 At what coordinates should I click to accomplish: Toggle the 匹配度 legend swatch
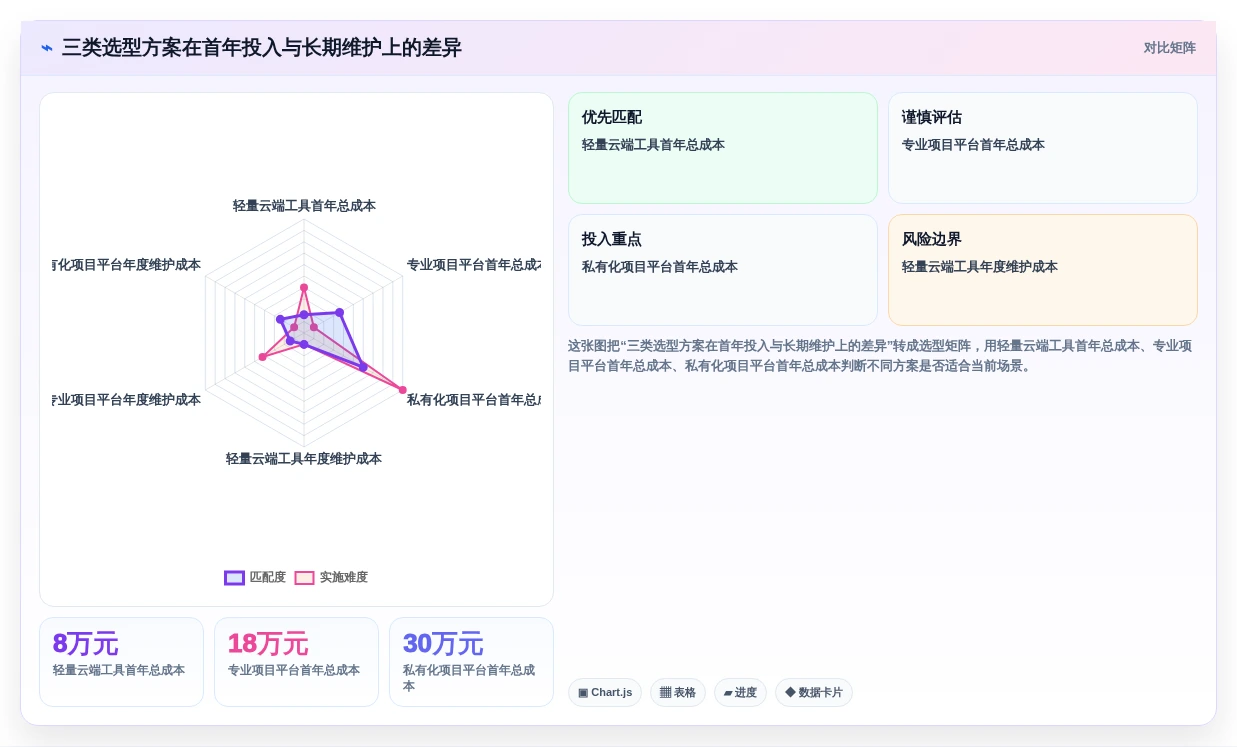[x=234, y=578]
